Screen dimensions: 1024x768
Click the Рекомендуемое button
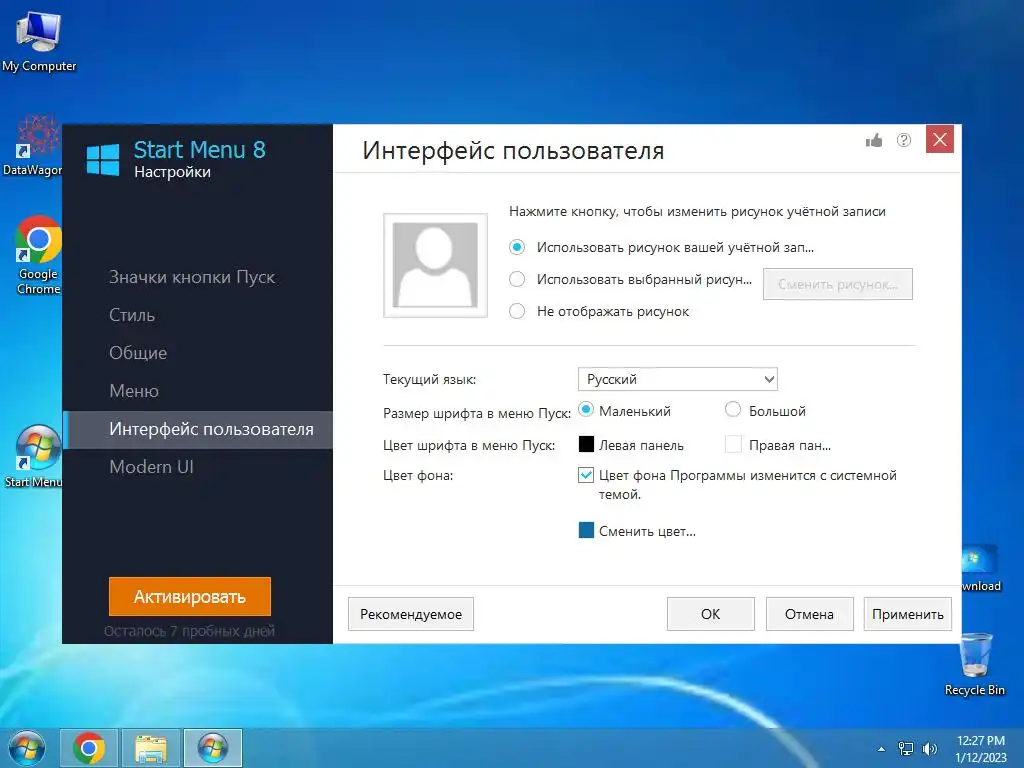point(411,614)
